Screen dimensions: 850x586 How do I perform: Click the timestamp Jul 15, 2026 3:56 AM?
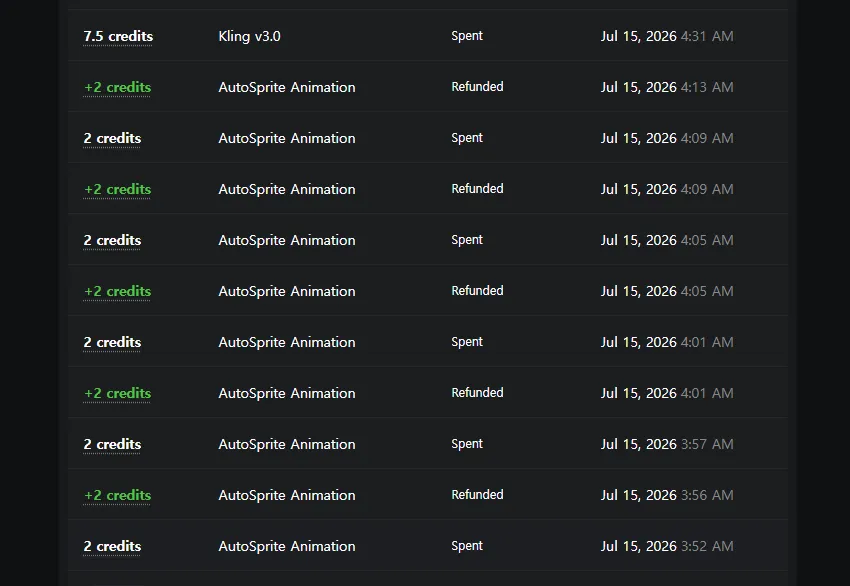click(x=667, y=495)
